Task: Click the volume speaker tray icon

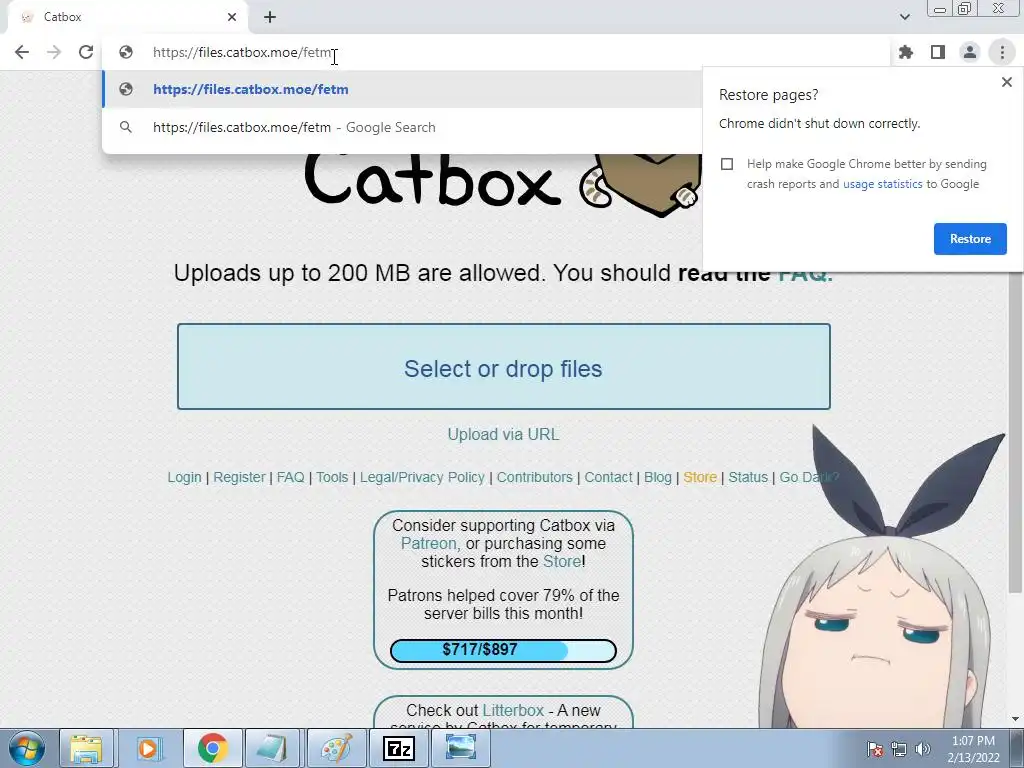Action: [922, 749]
